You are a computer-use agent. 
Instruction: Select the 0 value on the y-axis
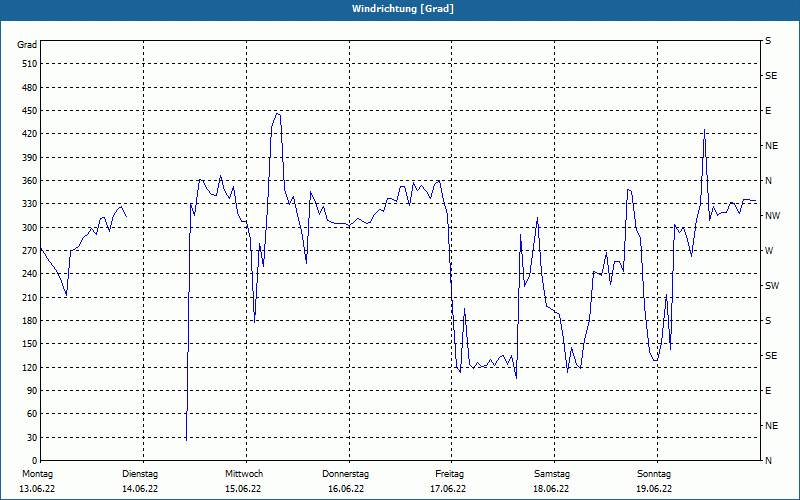click(x=35, y=460)
